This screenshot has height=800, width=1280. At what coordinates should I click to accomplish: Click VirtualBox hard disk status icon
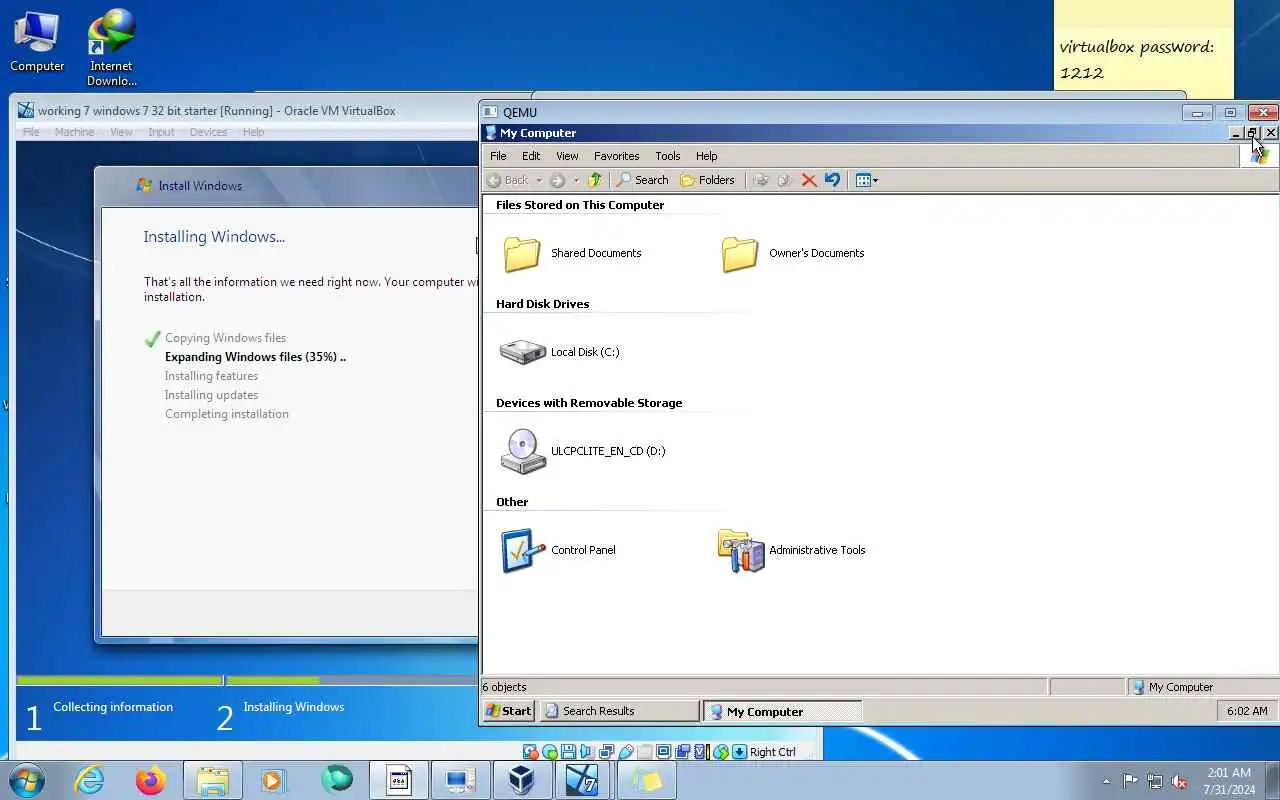[531, 752]
